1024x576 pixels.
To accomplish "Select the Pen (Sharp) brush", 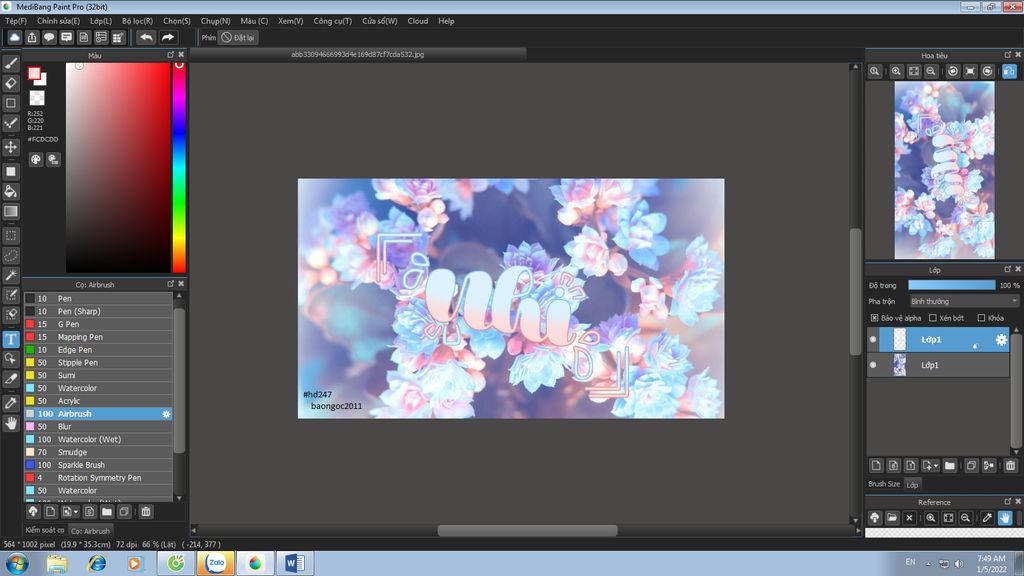I will point(98,312).
